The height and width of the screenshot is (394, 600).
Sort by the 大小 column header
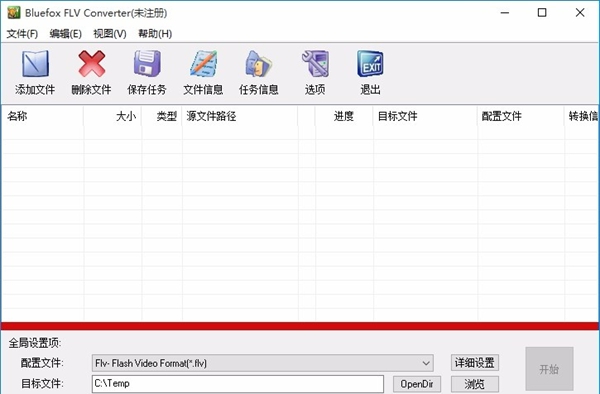pos(112,116)
